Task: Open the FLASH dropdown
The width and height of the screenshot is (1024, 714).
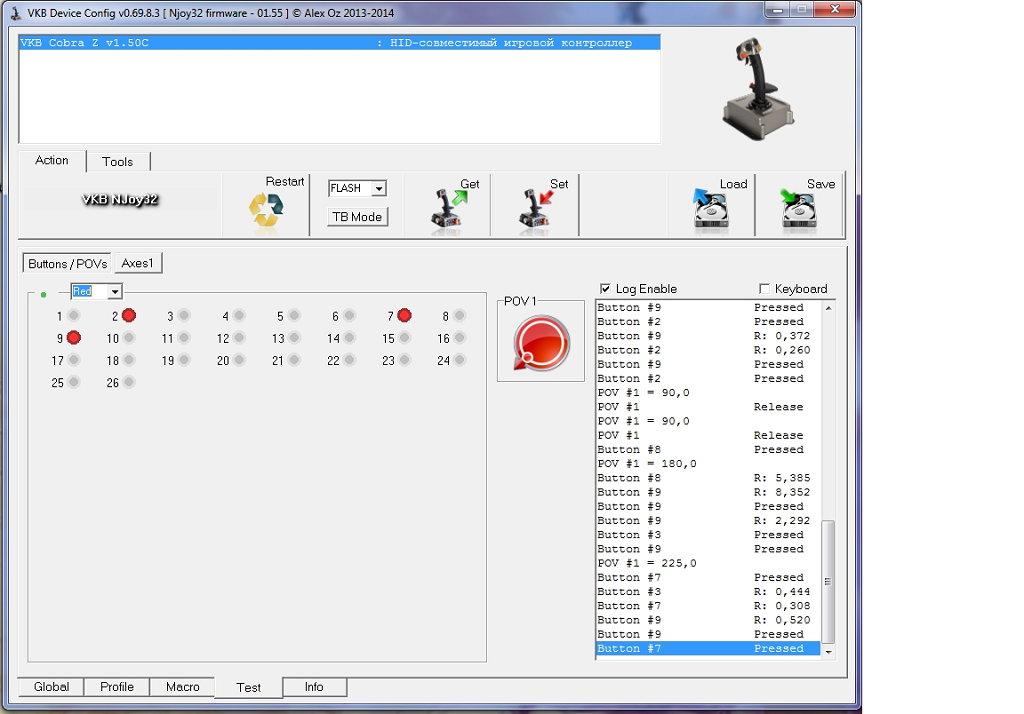Action: click(x=378, y=188)
